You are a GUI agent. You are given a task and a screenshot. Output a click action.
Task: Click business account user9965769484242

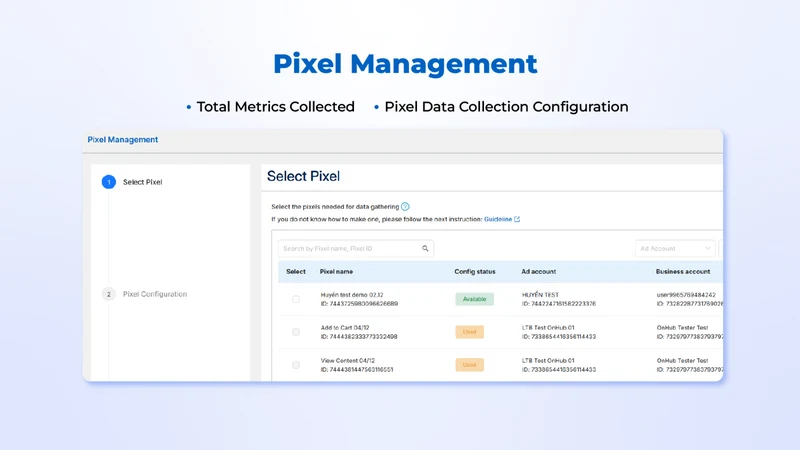tap(686, 295)
